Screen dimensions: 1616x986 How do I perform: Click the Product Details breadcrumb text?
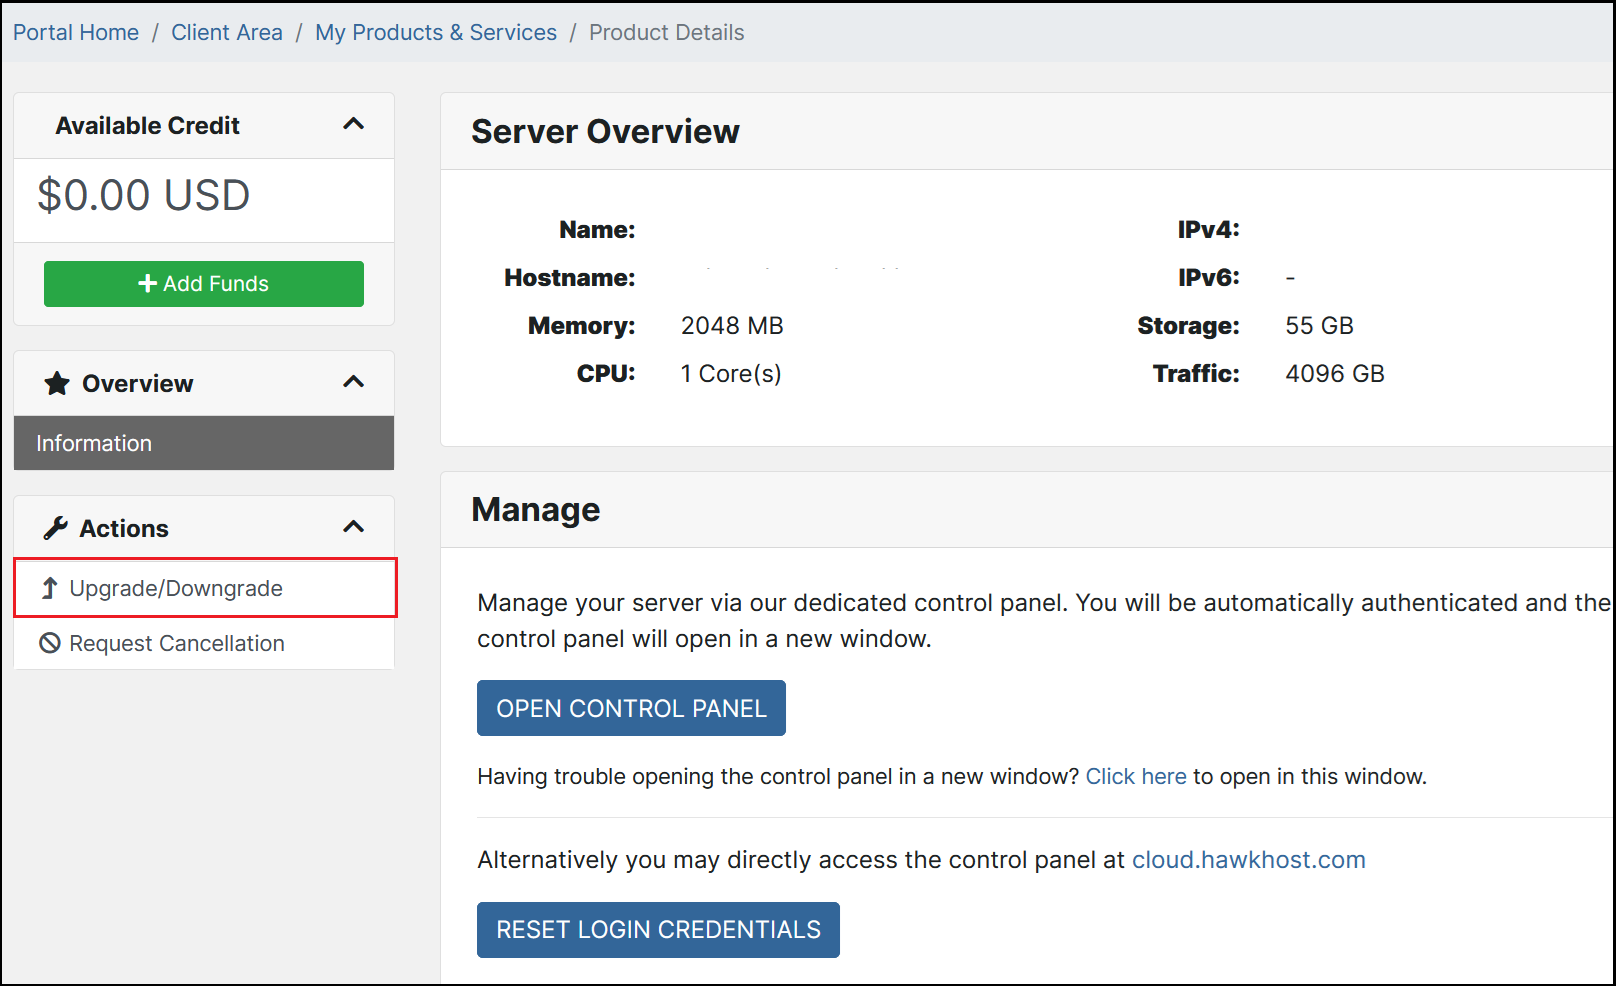[x=666, y=32]
